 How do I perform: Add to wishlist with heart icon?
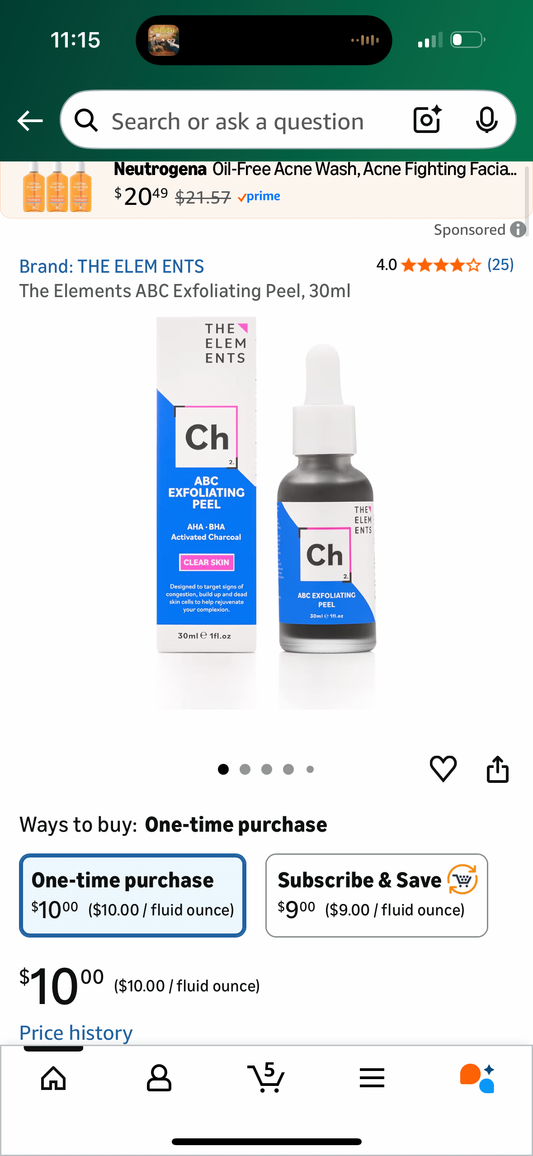(x=443, y=769)
